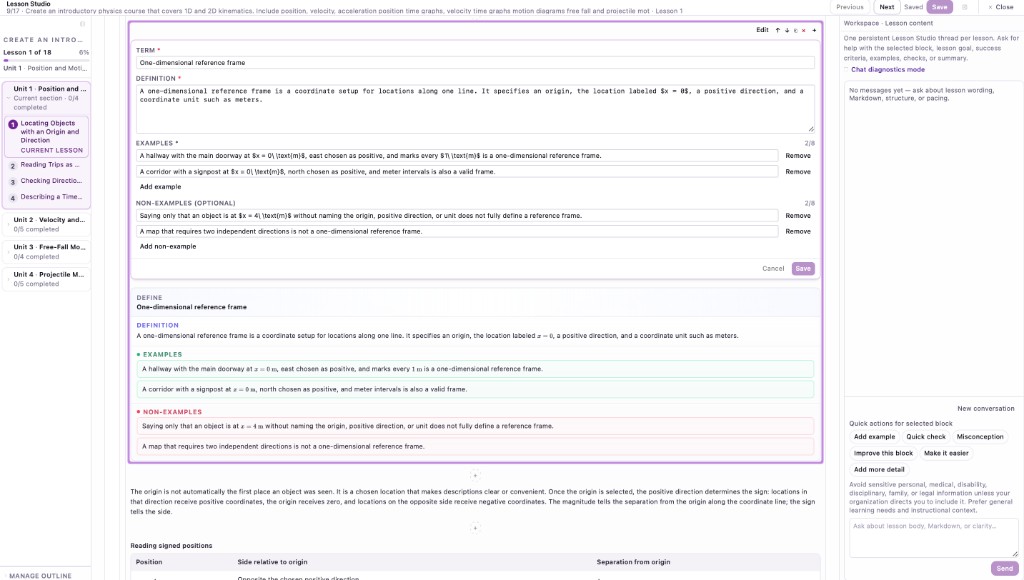Remove the first non-example about $x = 4
Image resolution: width=1024 pixels, height=580 pixels.
(x=797, y=216)
